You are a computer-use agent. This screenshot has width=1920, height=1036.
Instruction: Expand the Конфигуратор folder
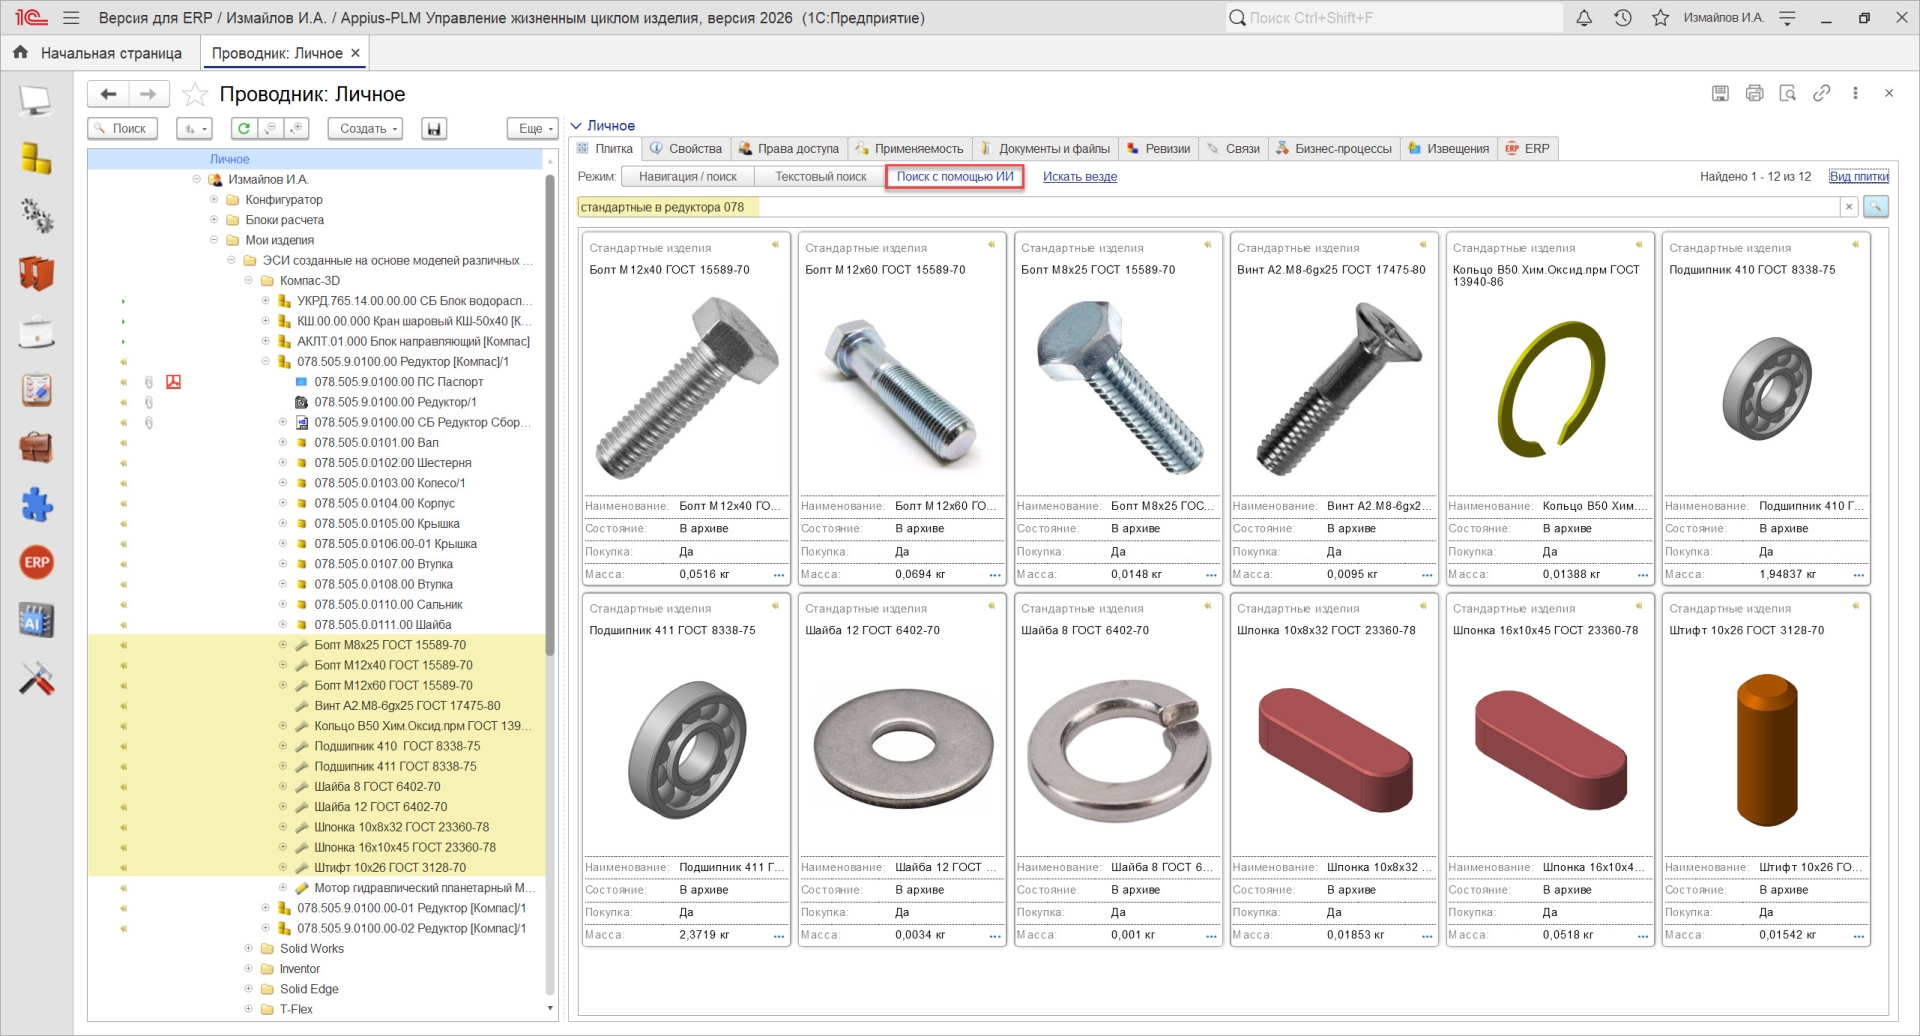click(214, 200)
